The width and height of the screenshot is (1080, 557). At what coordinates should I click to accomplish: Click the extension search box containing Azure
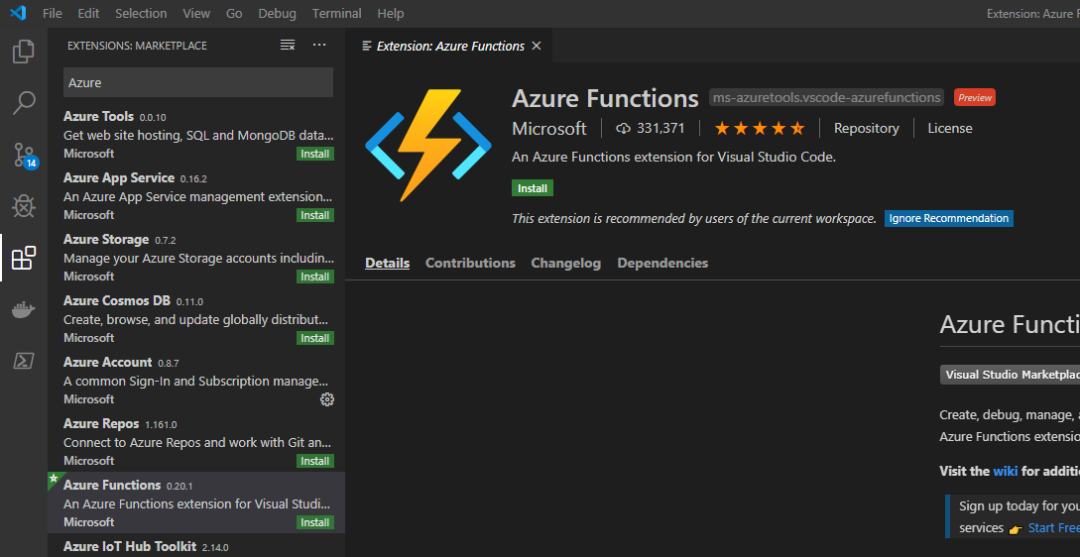tap(198, 82)
